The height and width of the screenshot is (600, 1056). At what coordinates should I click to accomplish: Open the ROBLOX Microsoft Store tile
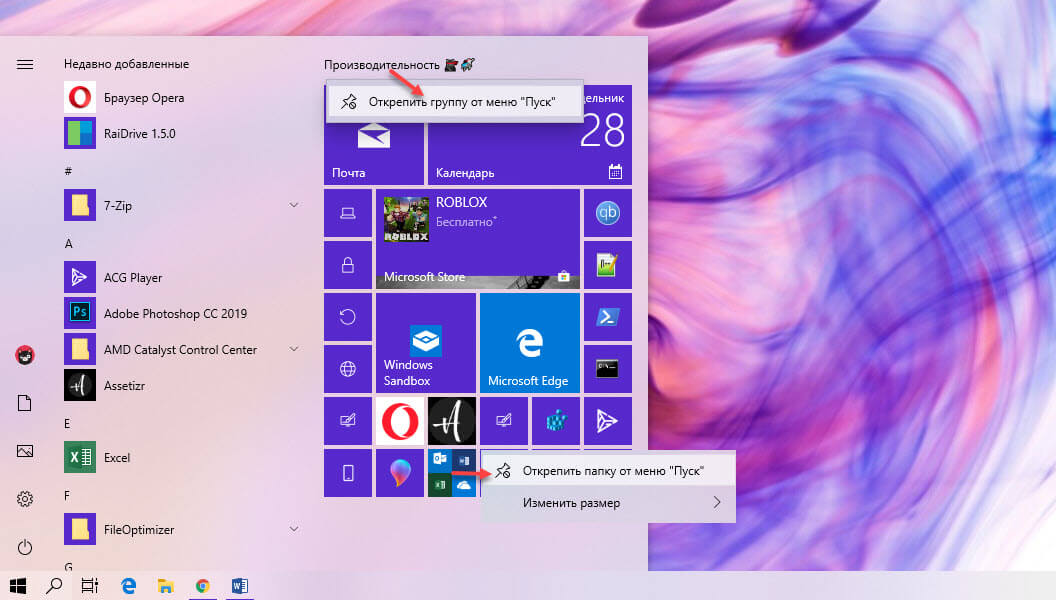[477, 238]
